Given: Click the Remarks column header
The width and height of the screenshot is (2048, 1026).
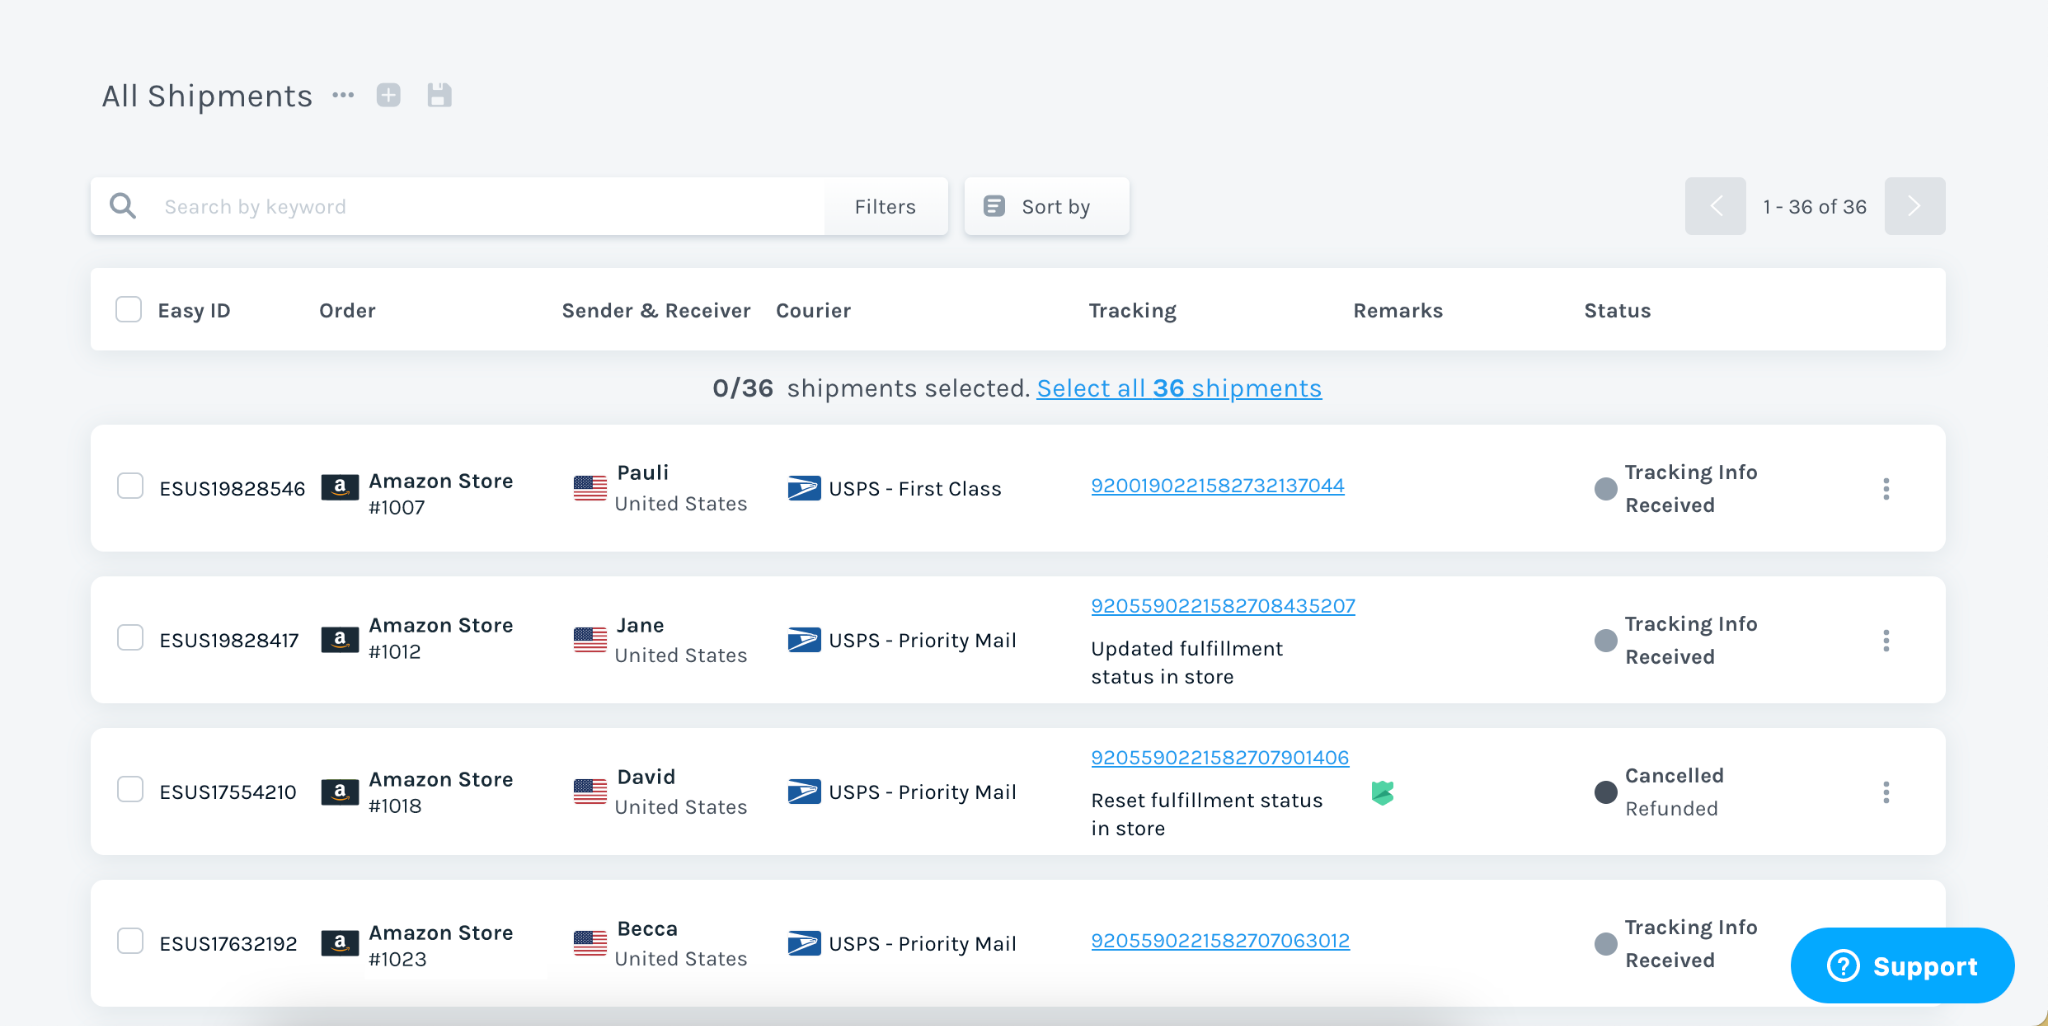Looking at the screenshot, I should (x=1398, y=310).
